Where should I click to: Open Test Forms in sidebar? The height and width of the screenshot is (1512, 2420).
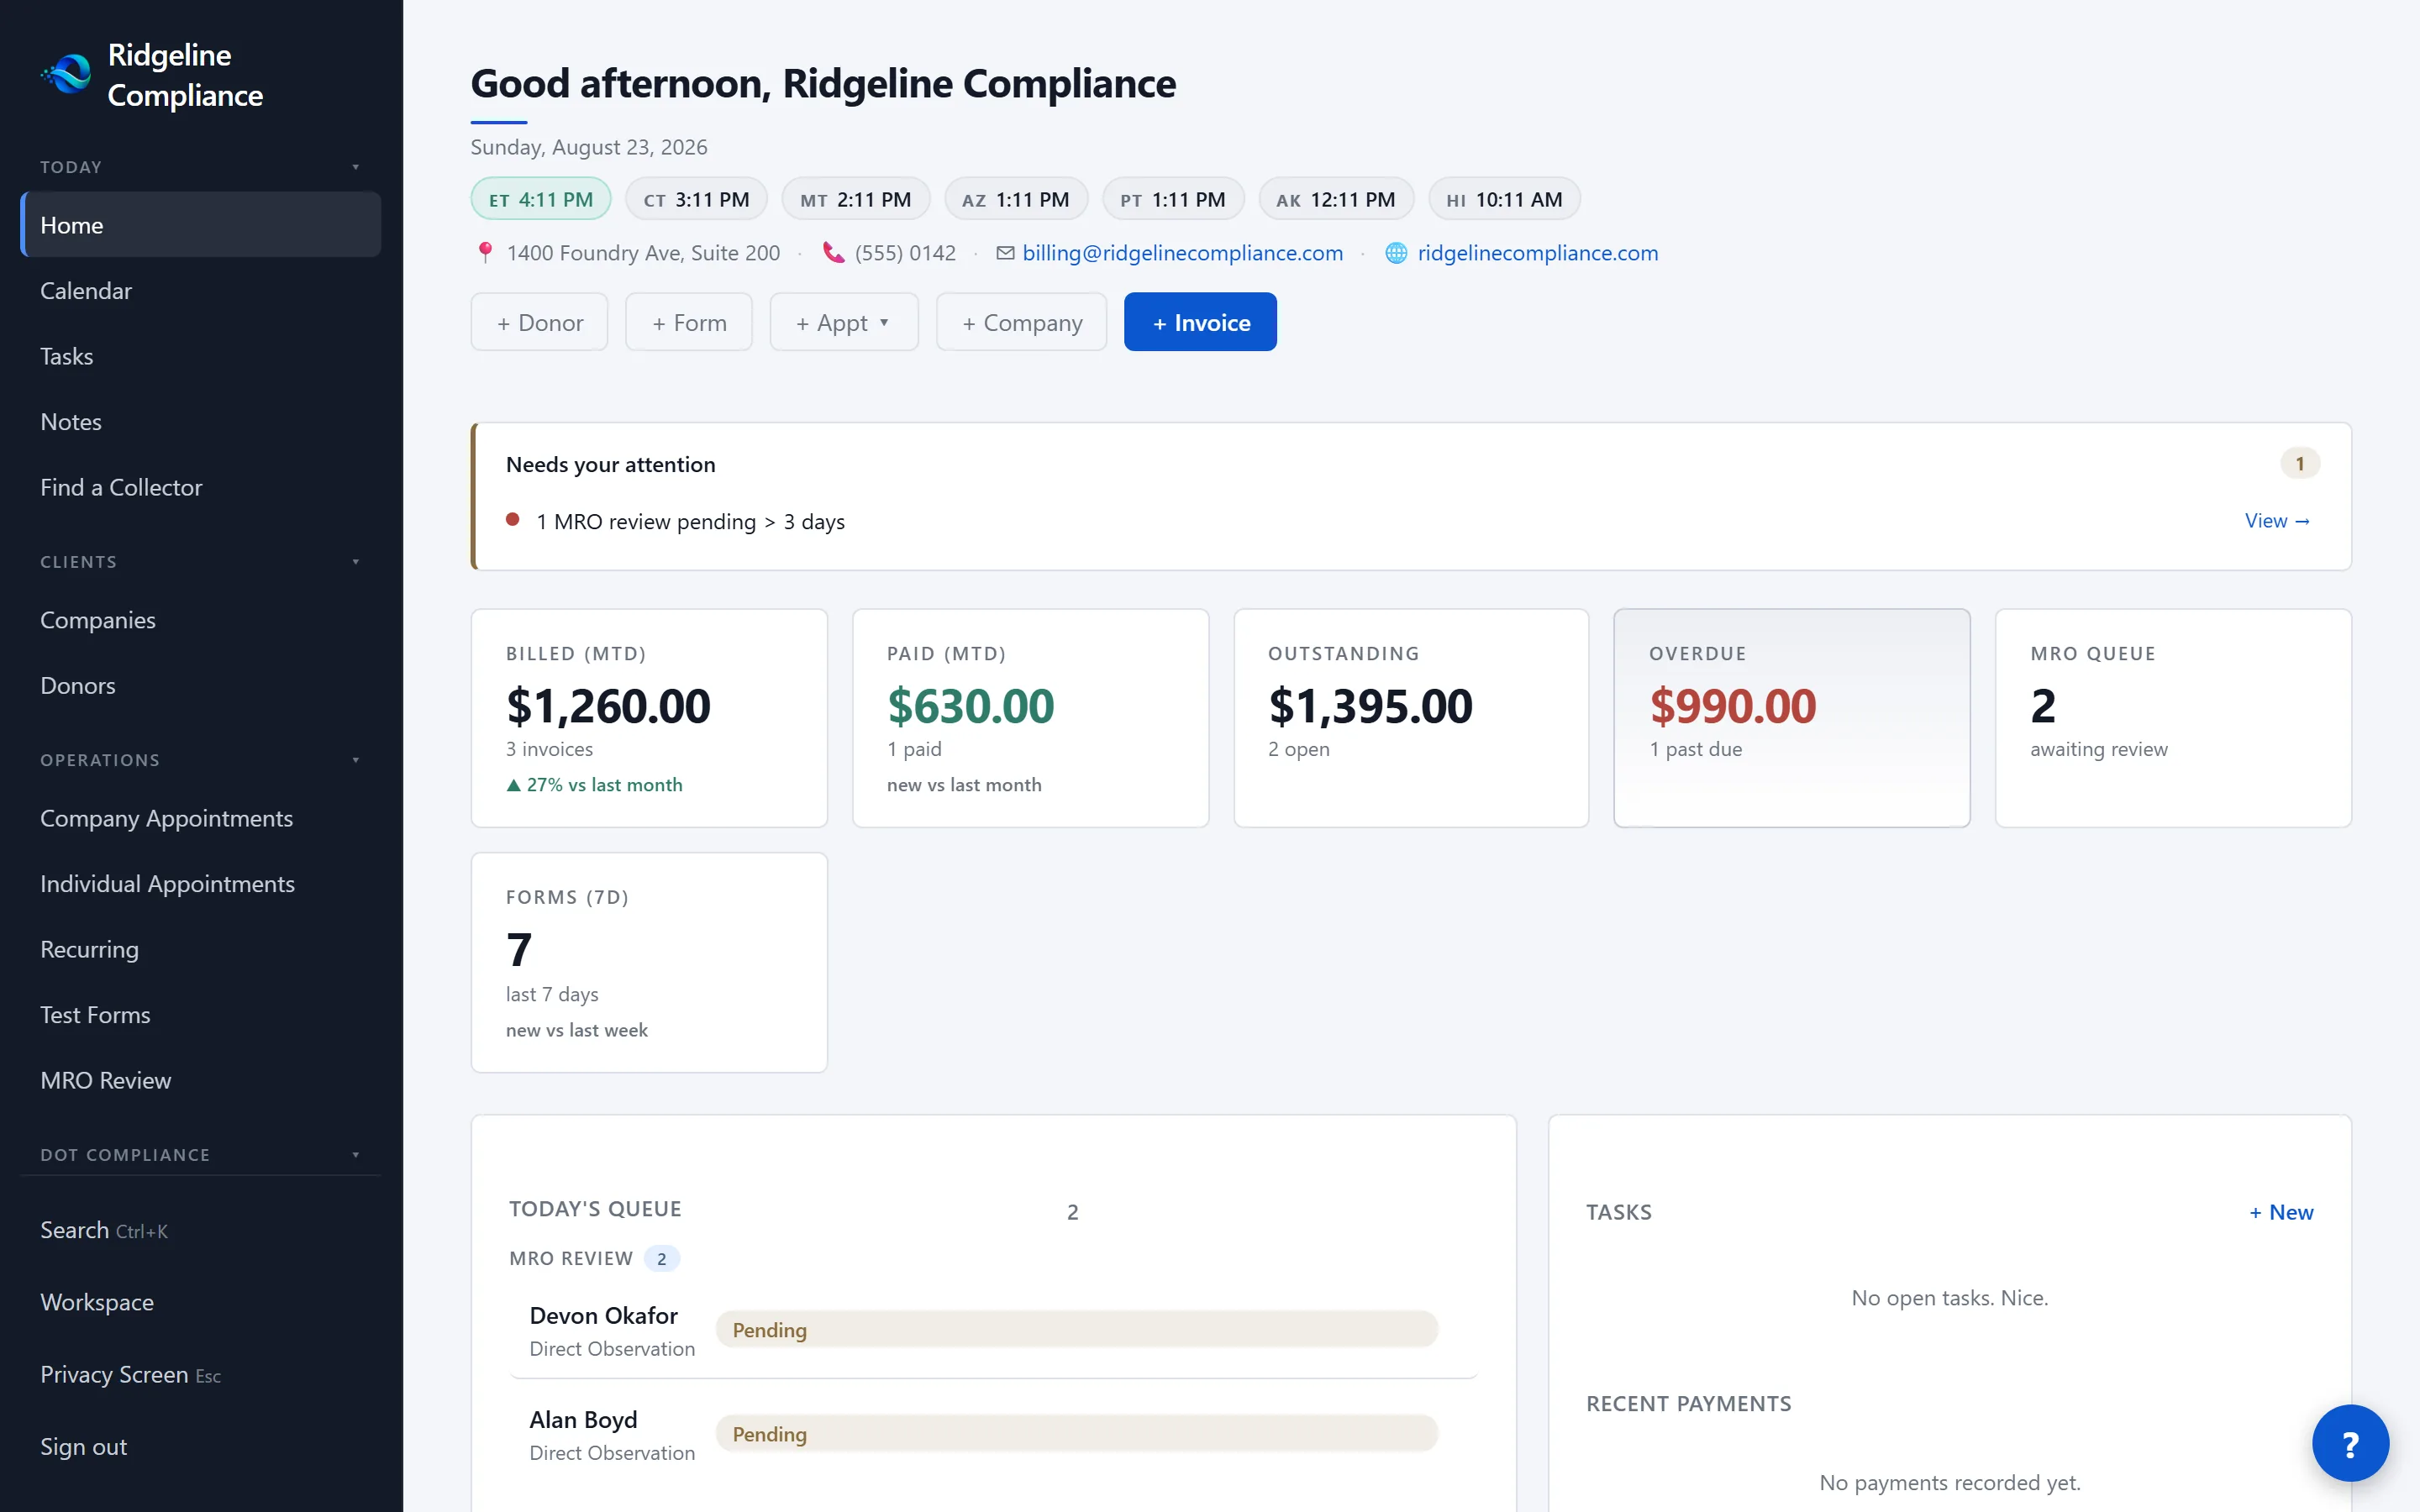(x=200, y=1015)
